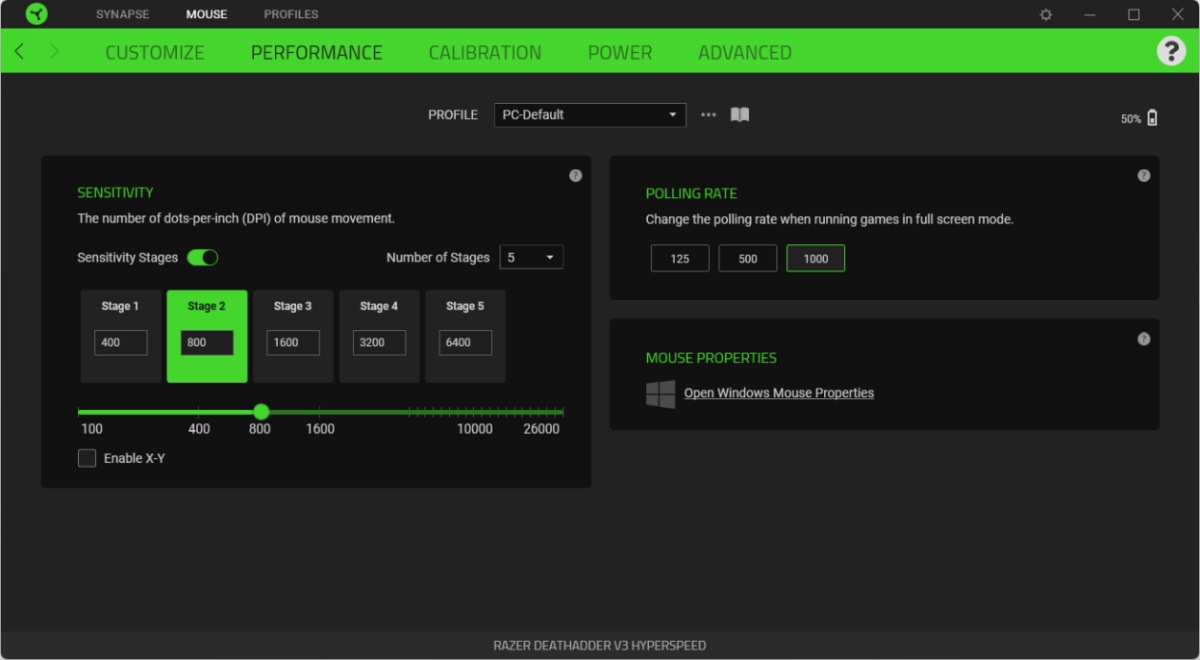Click the Stage 1 DPI input field
1200x660 pixels.
coord(121,342)
